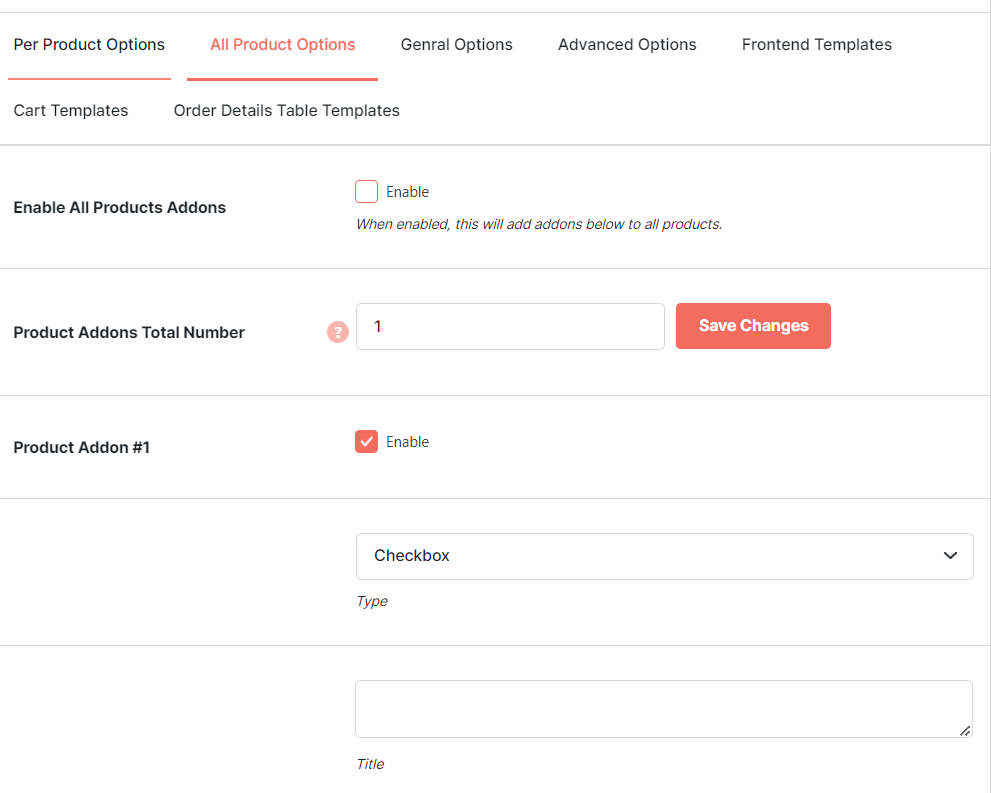Click the 'When enabled, this will add addons' description
This screenshot has height=793, width=991.
[x=539, y=224]
